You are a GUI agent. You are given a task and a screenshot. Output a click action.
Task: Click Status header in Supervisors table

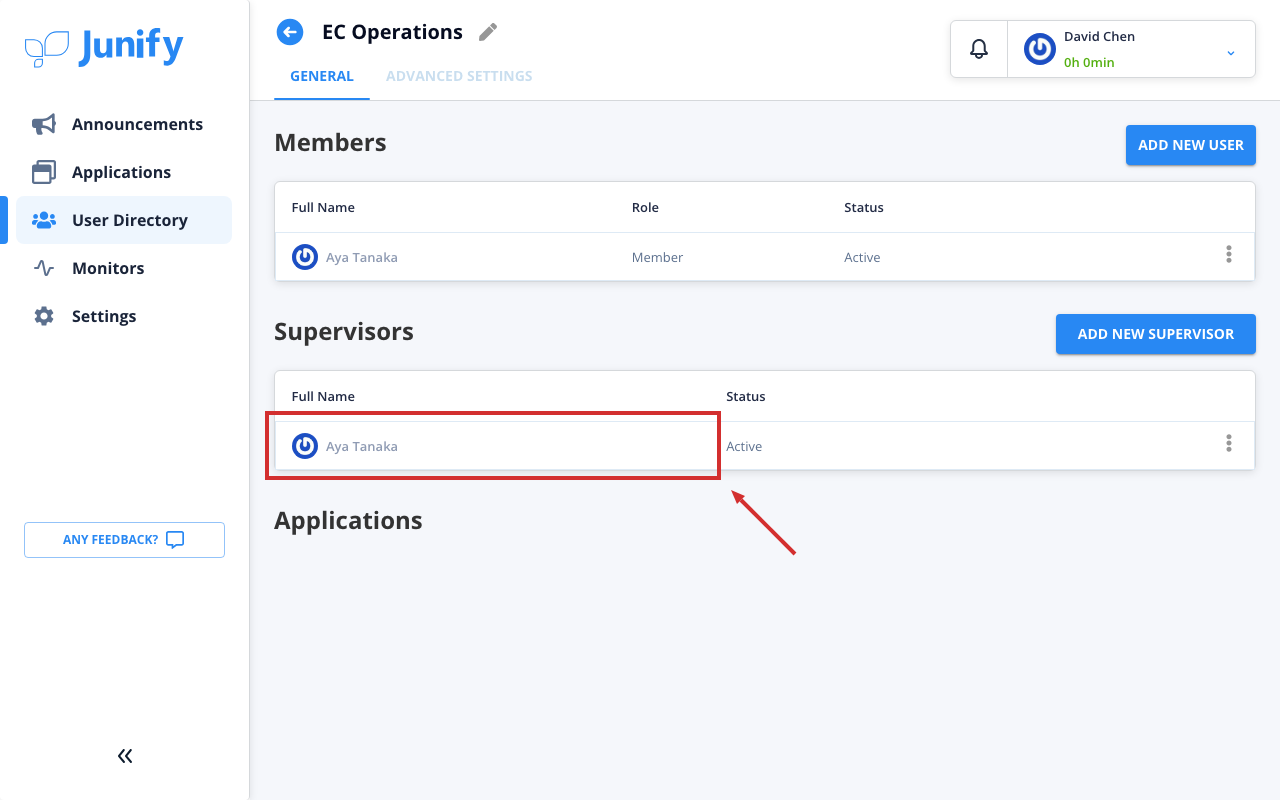tap(746, 397)
